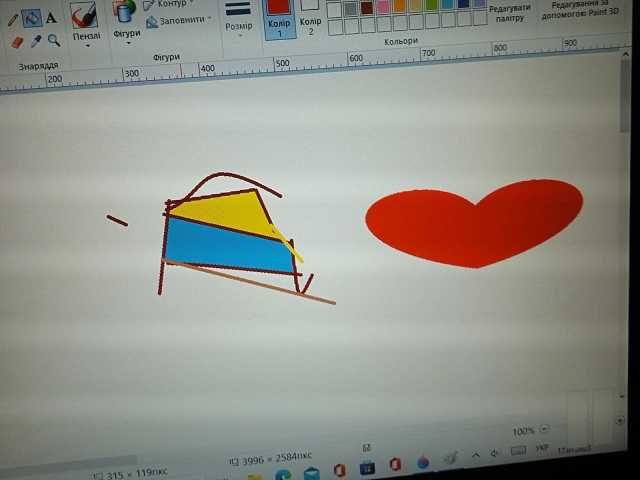Select the Pencil tool
Viewport: 640px width, 480px height.
tap(12, 19)
